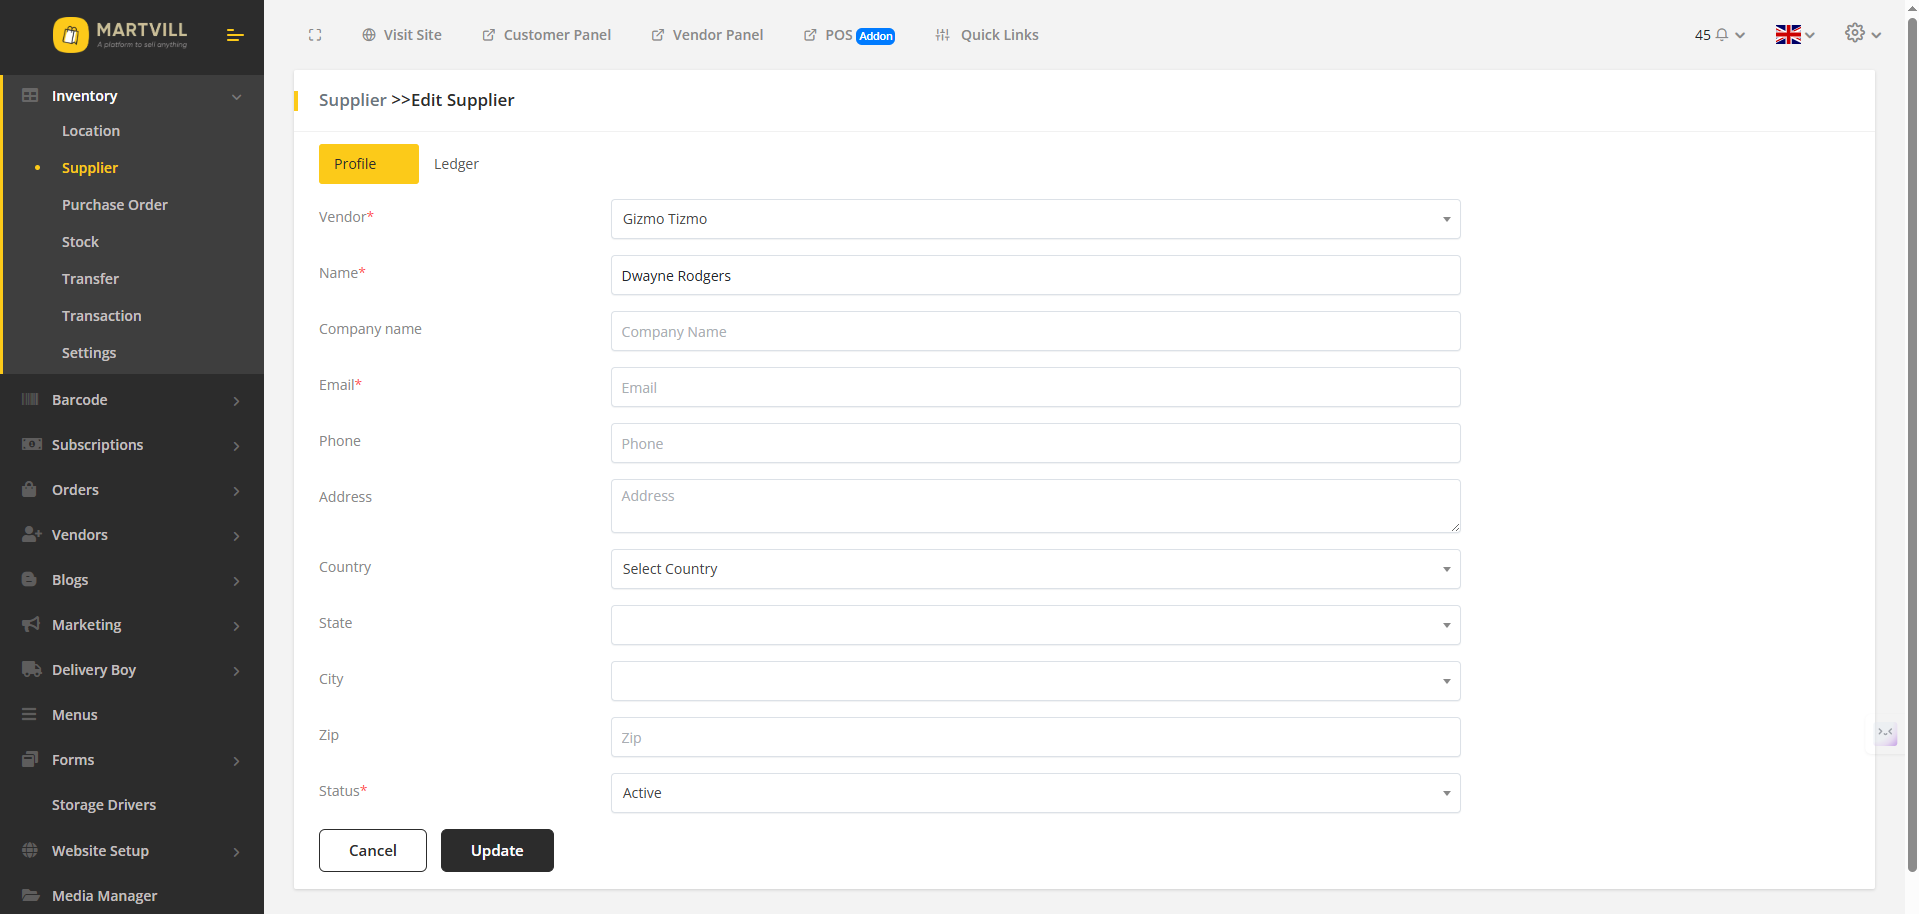Viewport: 1919px width, 914px height.
Task: Open the Status dropdown showing Active
Action: click(1035, 793)
